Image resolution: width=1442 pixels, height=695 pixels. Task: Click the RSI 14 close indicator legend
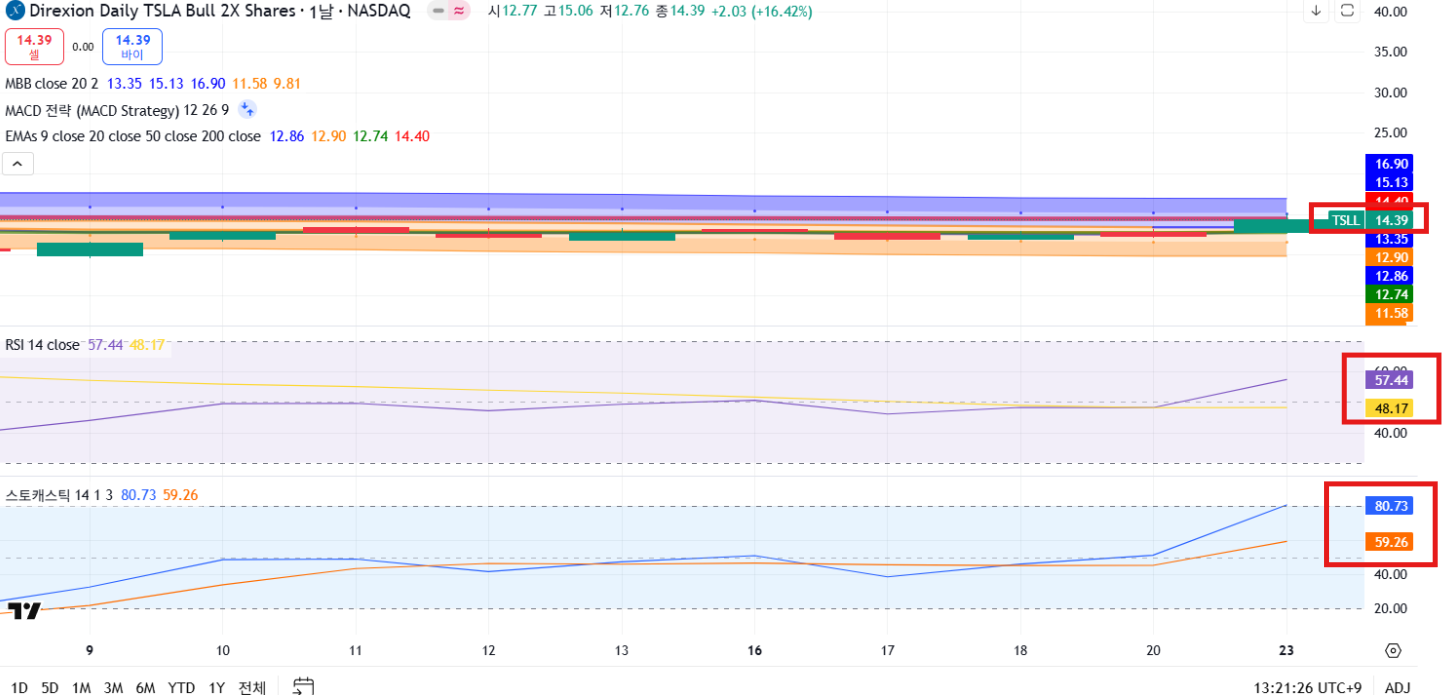[42, 345]
